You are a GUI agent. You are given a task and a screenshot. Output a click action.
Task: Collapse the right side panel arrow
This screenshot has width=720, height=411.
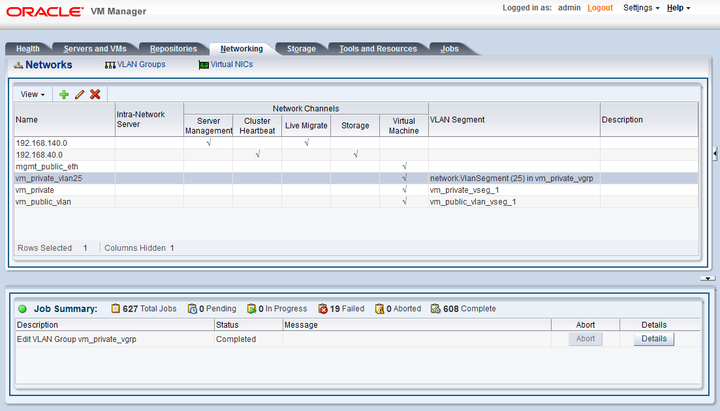715,154
